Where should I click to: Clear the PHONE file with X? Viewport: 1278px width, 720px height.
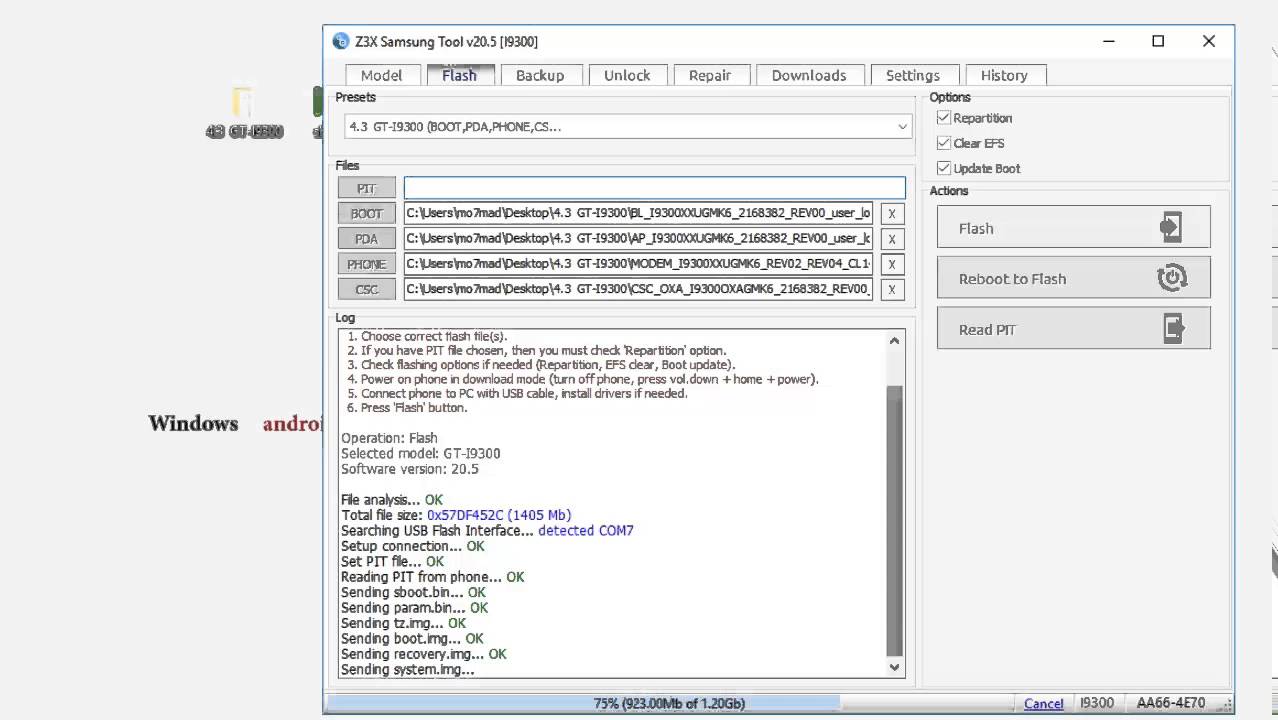891,264
